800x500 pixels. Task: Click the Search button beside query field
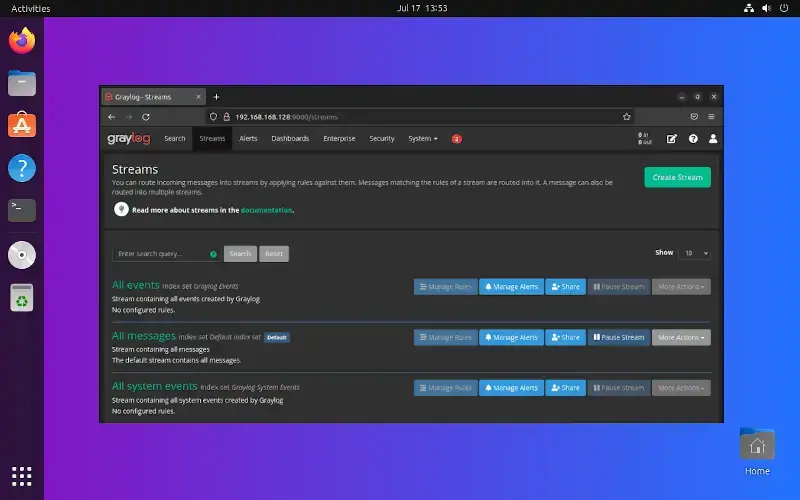click(x=240, y=254)
